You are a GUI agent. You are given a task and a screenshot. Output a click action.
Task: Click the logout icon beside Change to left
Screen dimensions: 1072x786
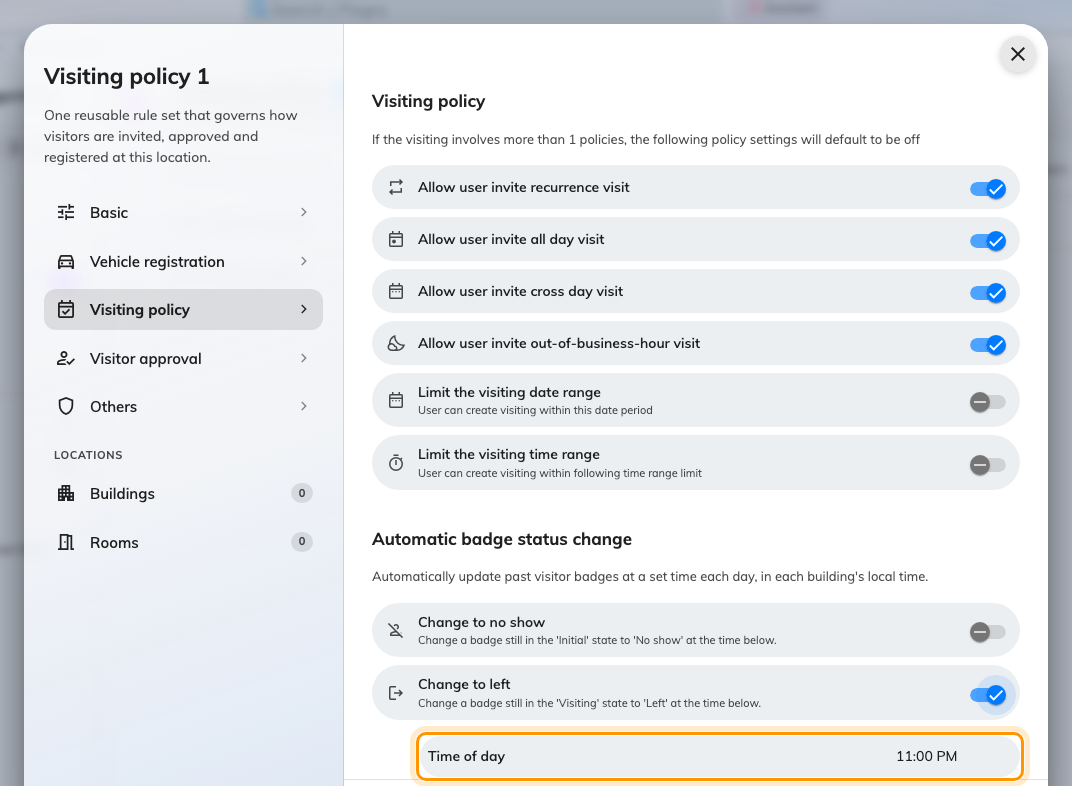[x=396, y=693]
